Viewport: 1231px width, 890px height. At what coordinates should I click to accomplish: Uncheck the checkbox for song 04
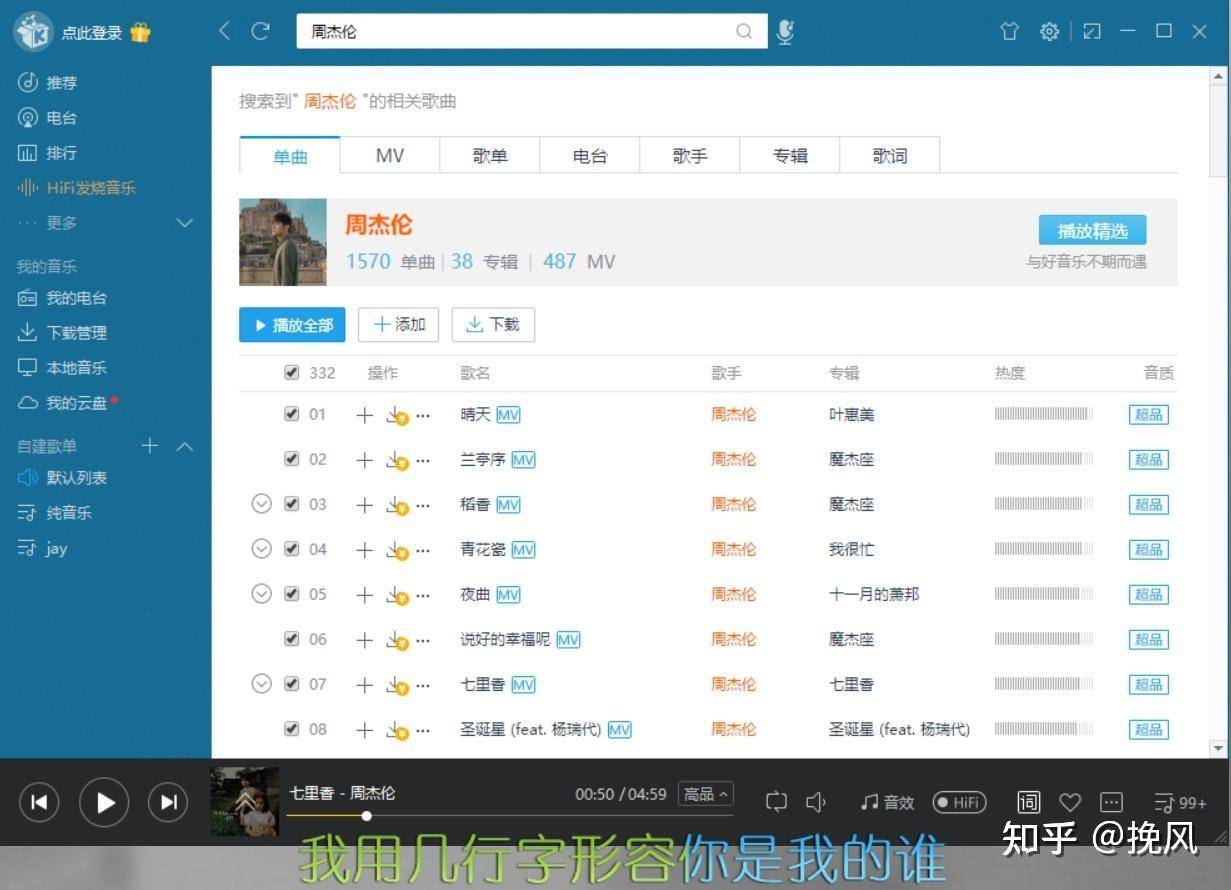click(291, 548)
